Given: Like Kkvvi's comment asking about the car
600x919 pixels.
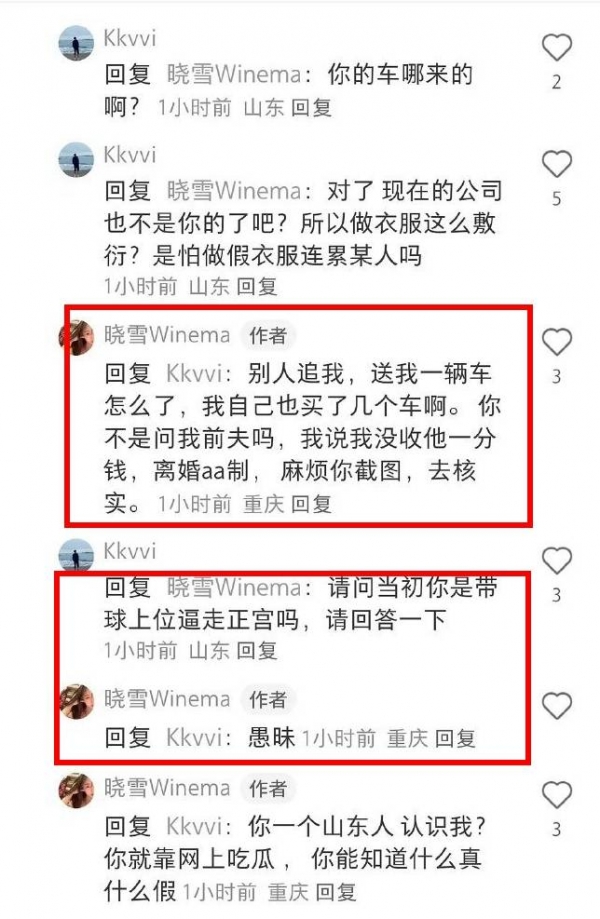Looking at the screenshot, I should [x=556, y=47].
